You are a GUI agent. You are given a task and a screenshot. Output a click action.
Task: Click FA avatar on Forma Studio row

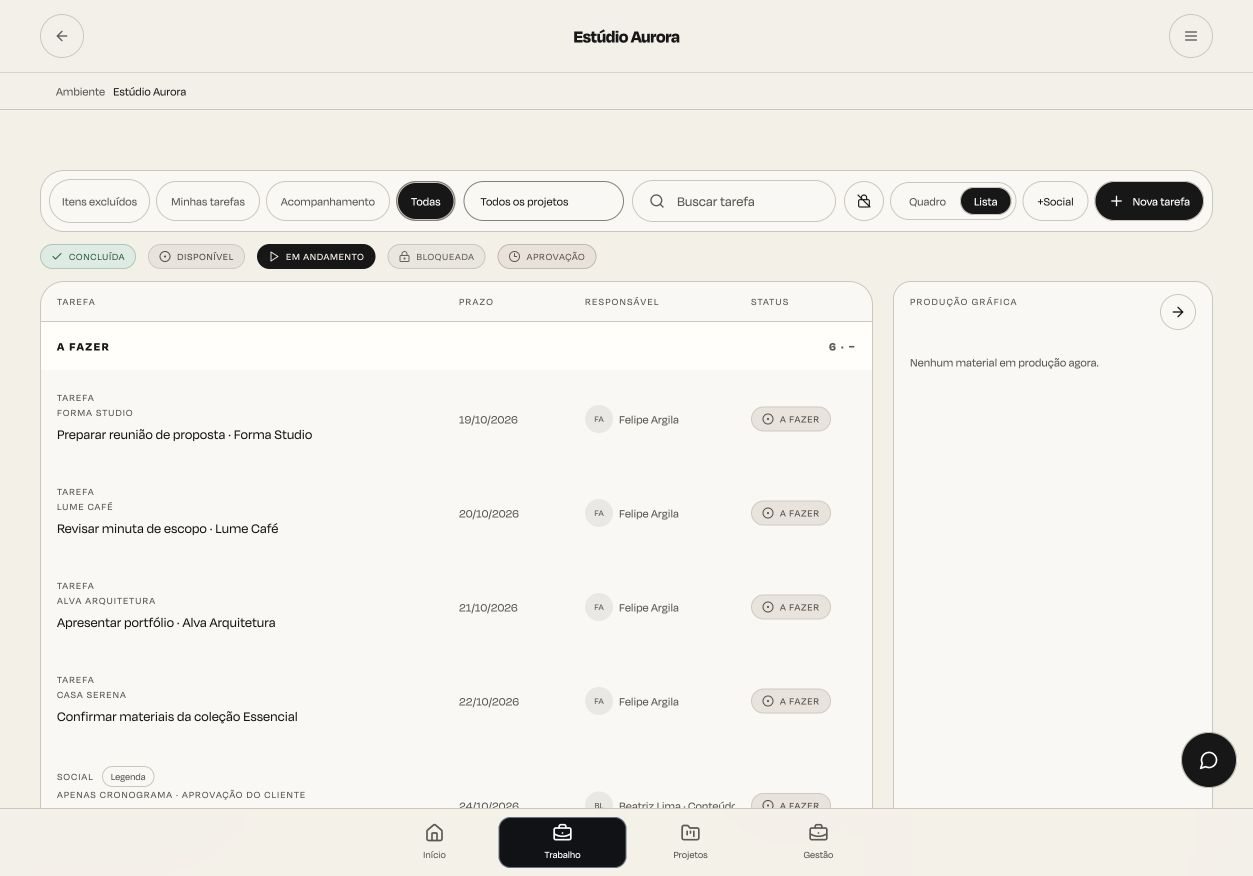pyautogui.click(x=599, y=419)
